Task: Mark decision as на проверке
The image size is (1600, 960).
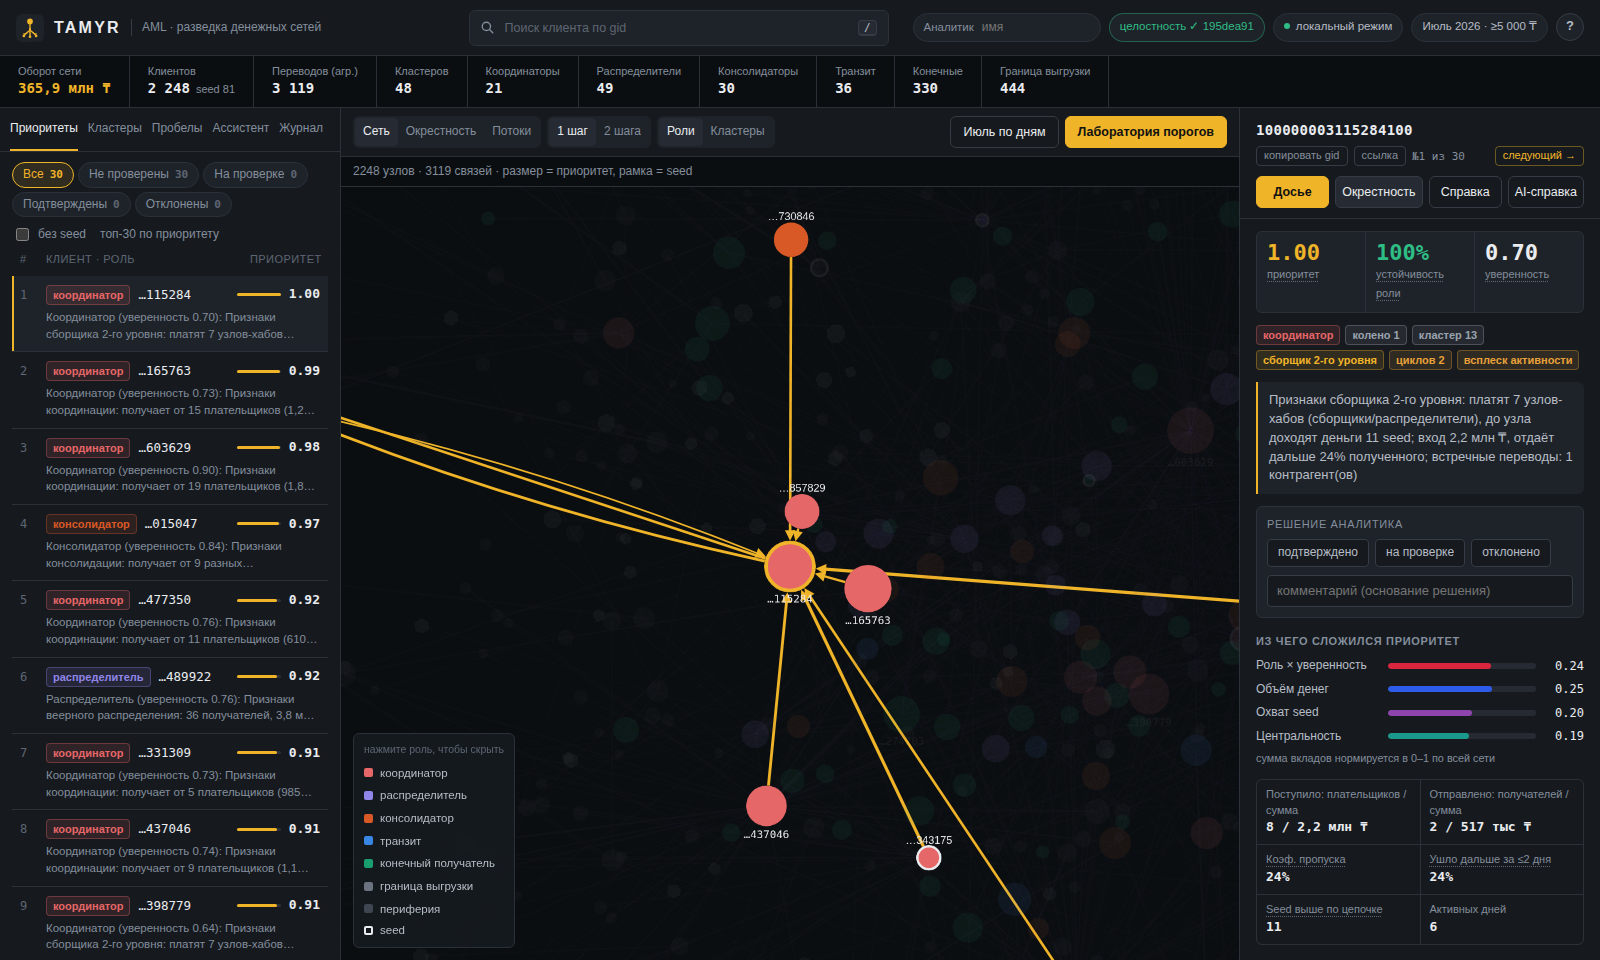Action: coord(1419,553)
